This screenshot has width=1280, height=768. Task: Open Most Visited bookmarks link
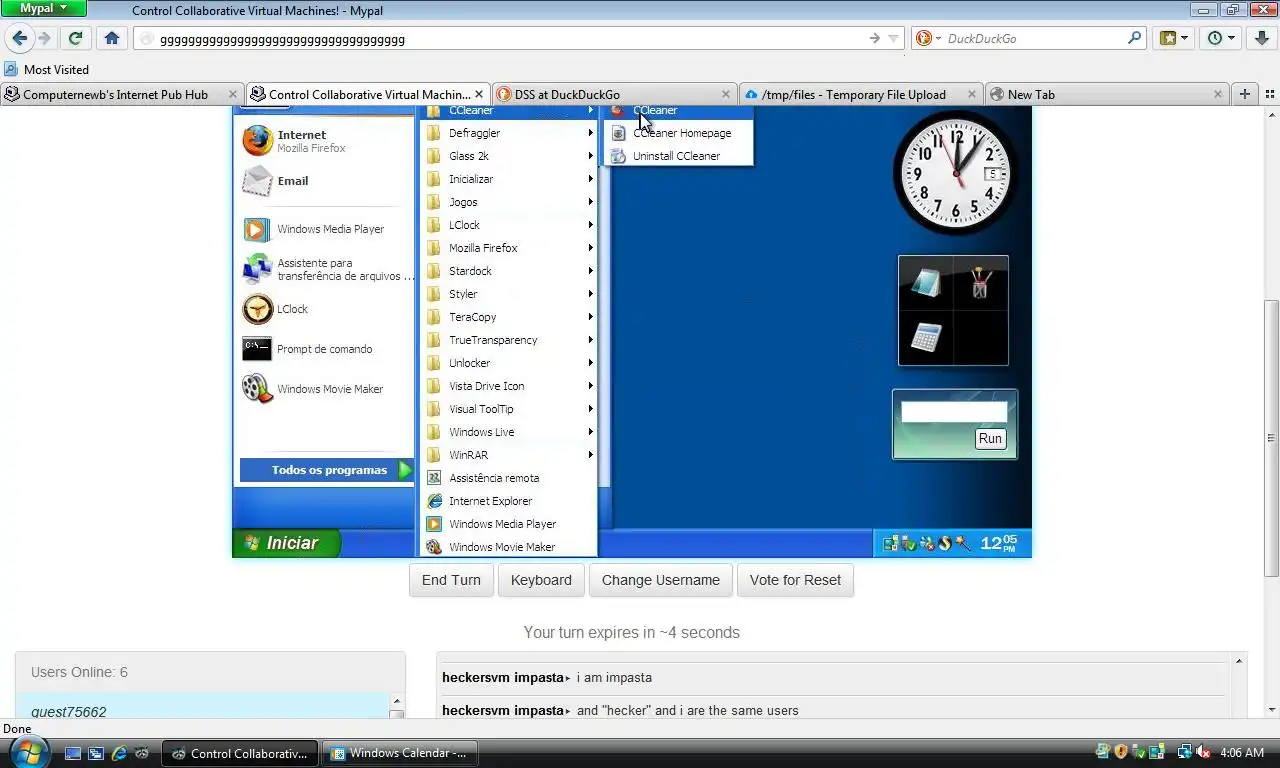click(46, 69)
